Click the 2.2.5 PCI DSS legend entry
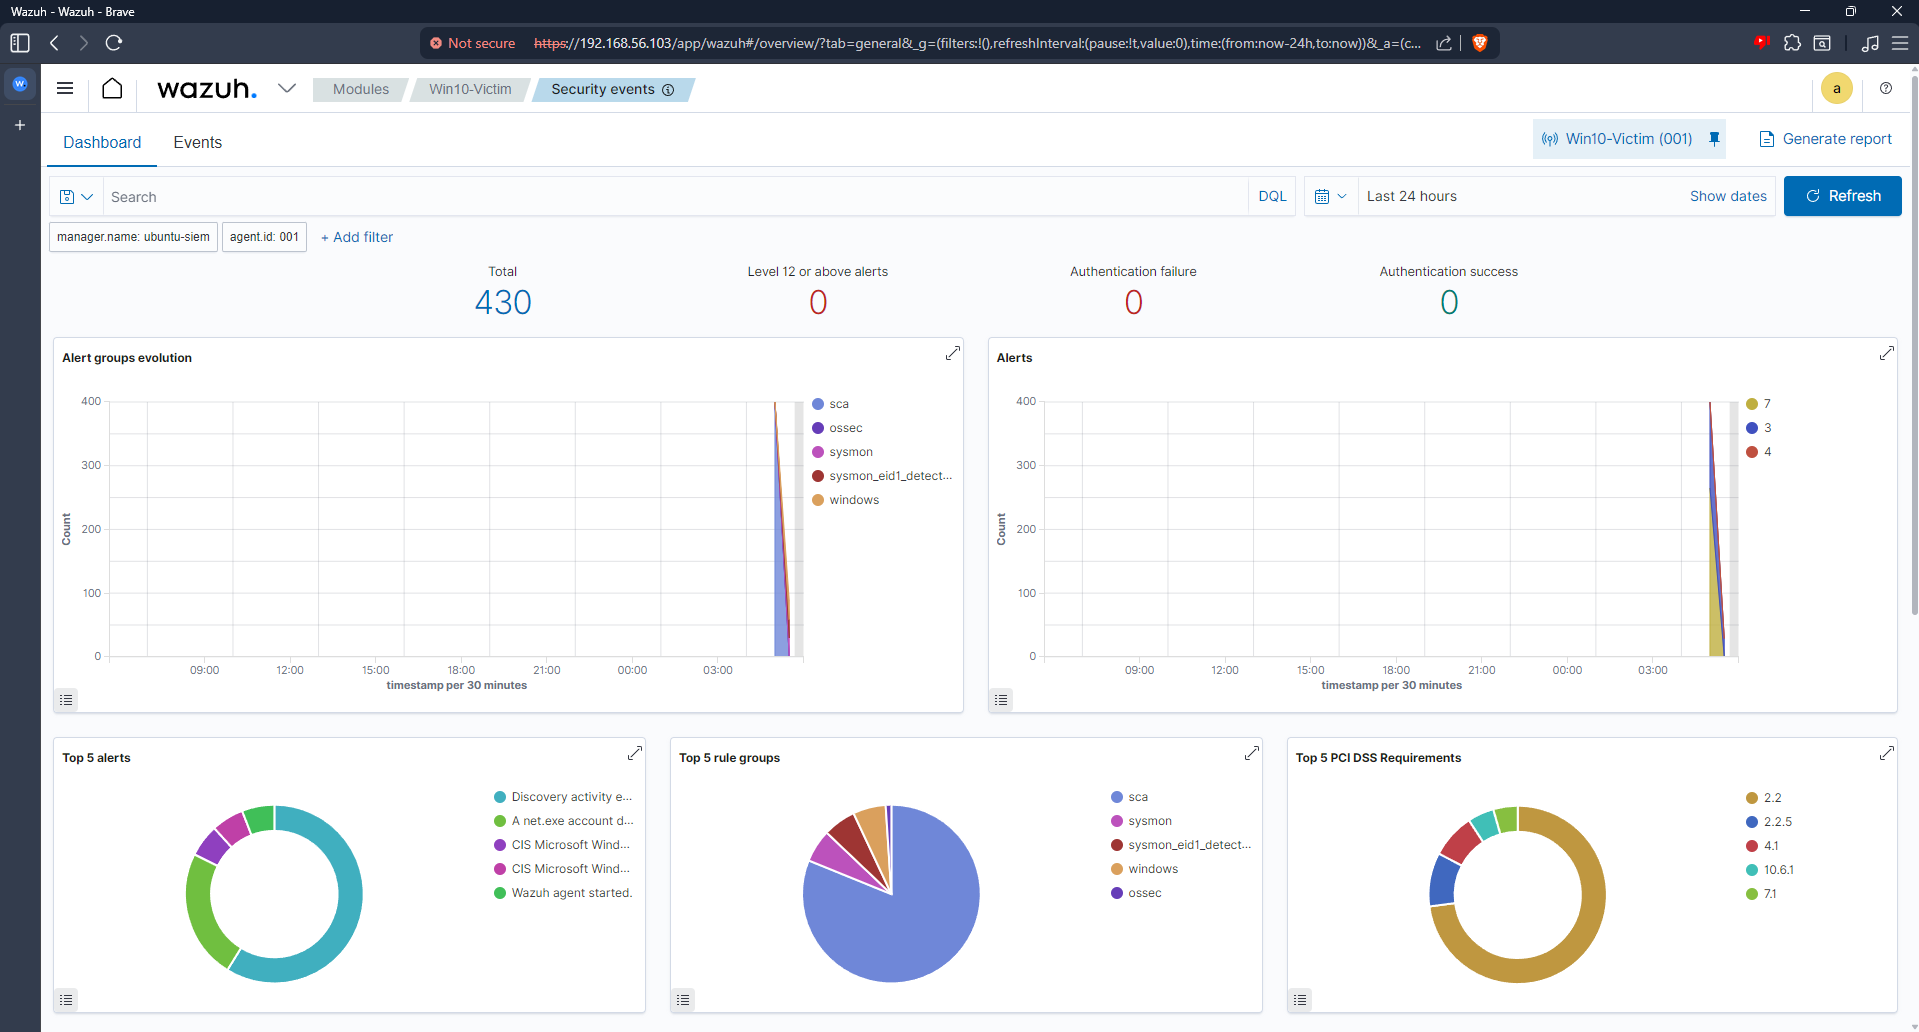This screenshot has height=1032, width=1919. click(x=1769, y=822)
